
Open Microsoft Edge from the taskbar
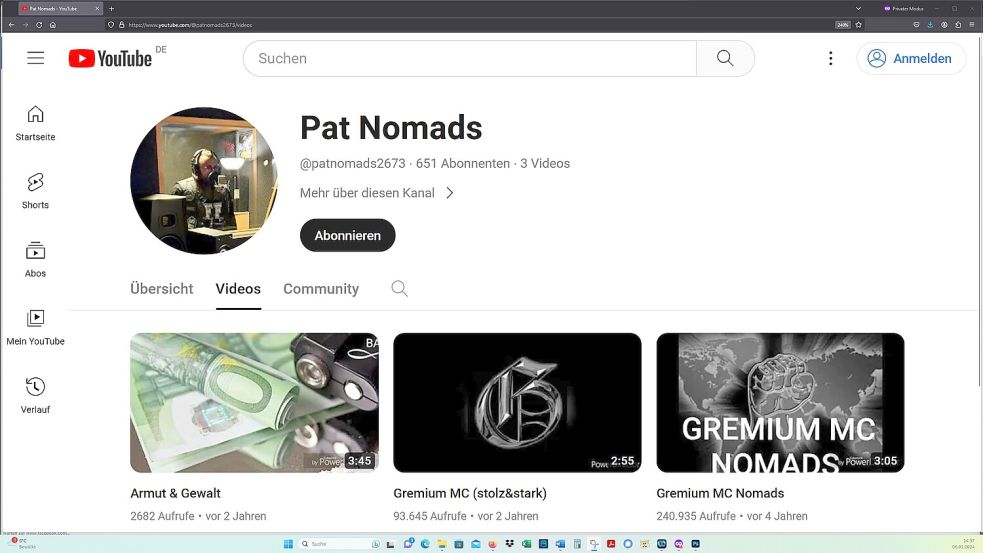[425, 544]
